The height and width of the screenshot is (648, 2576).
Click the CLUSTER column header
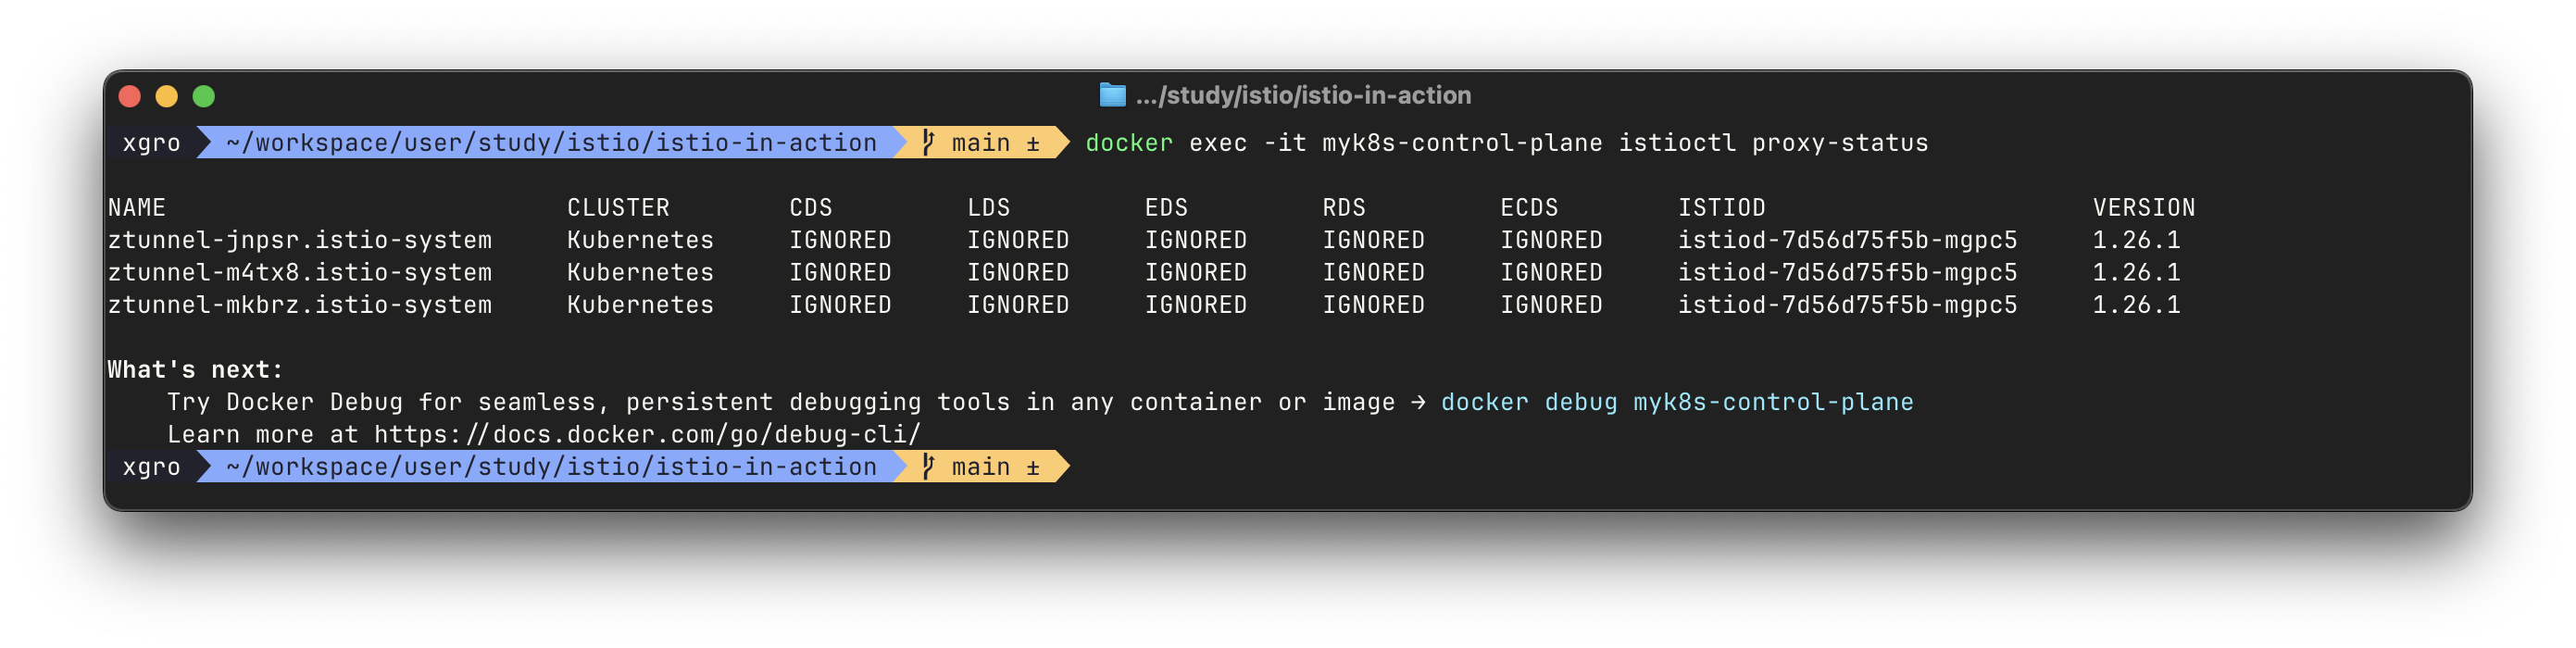tap(618, 207)
